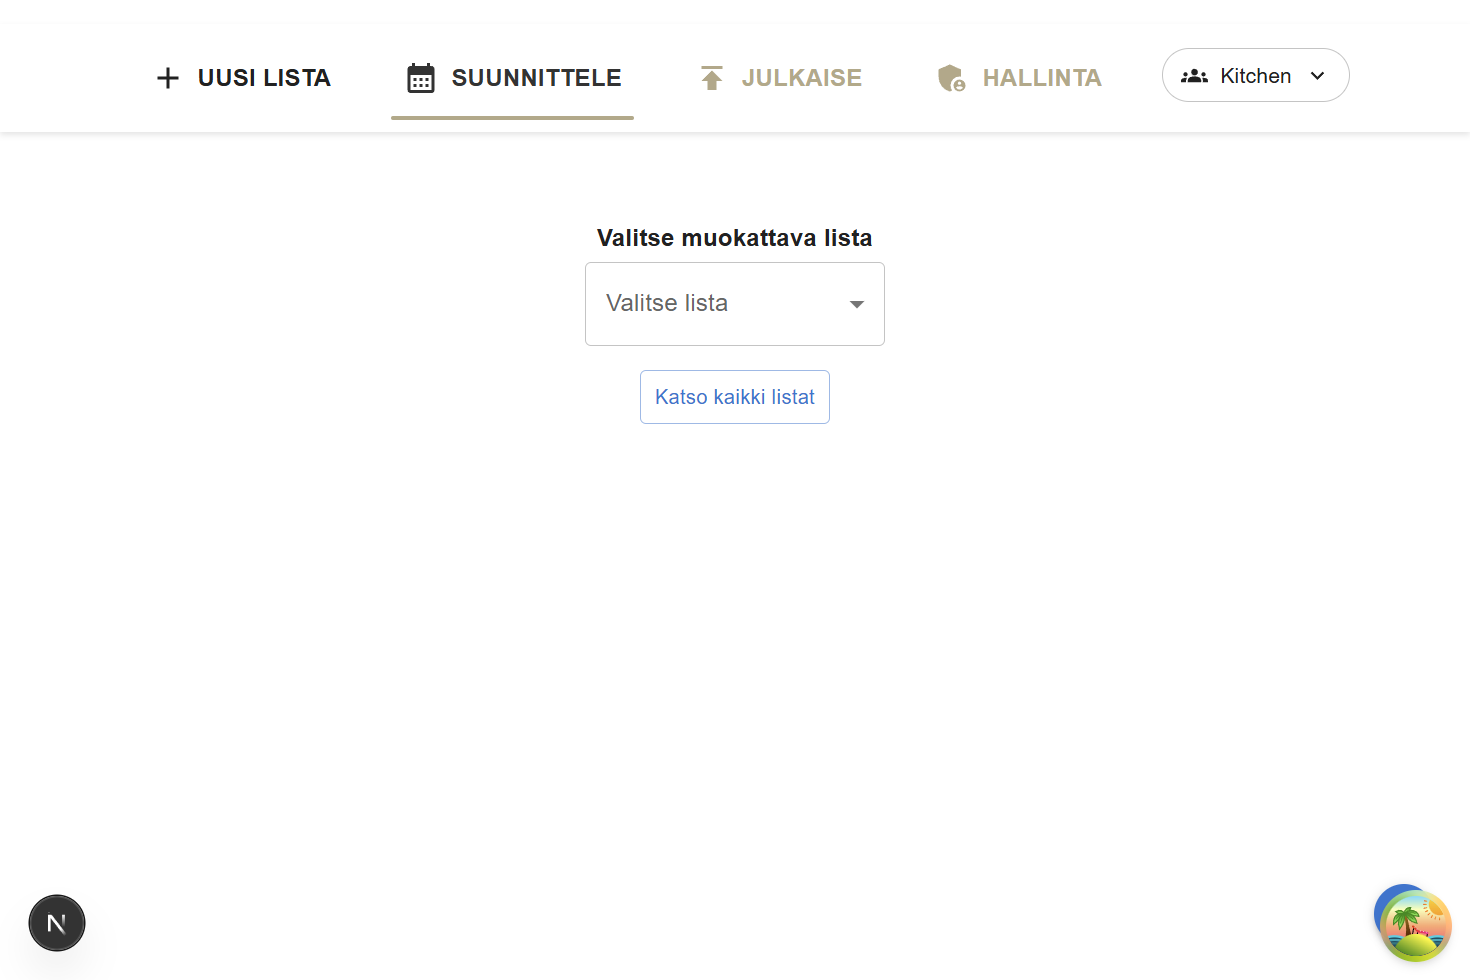Image resolution: width=1470 pixels, height=980 pixels.
Task: Click the upload icon next to JULKAISE
Action: click(711, 77)
